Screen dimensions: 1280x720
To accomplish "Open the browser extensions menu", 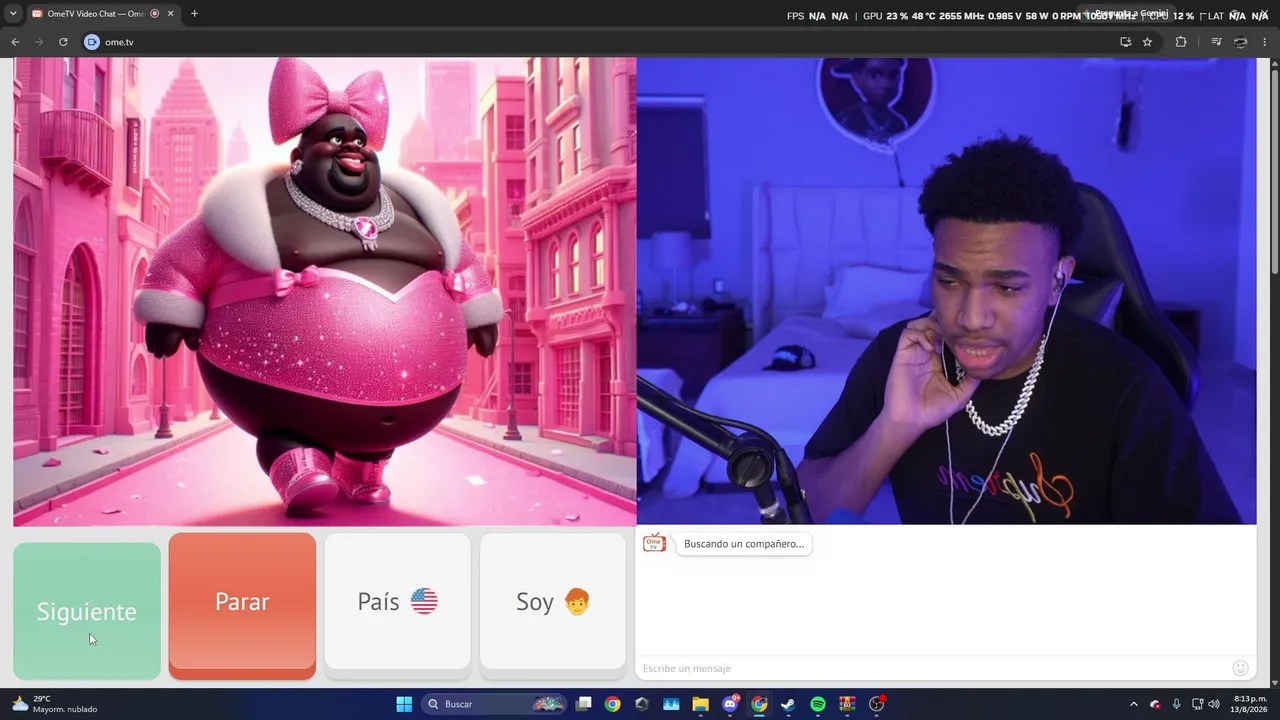I will point(1181,42).
